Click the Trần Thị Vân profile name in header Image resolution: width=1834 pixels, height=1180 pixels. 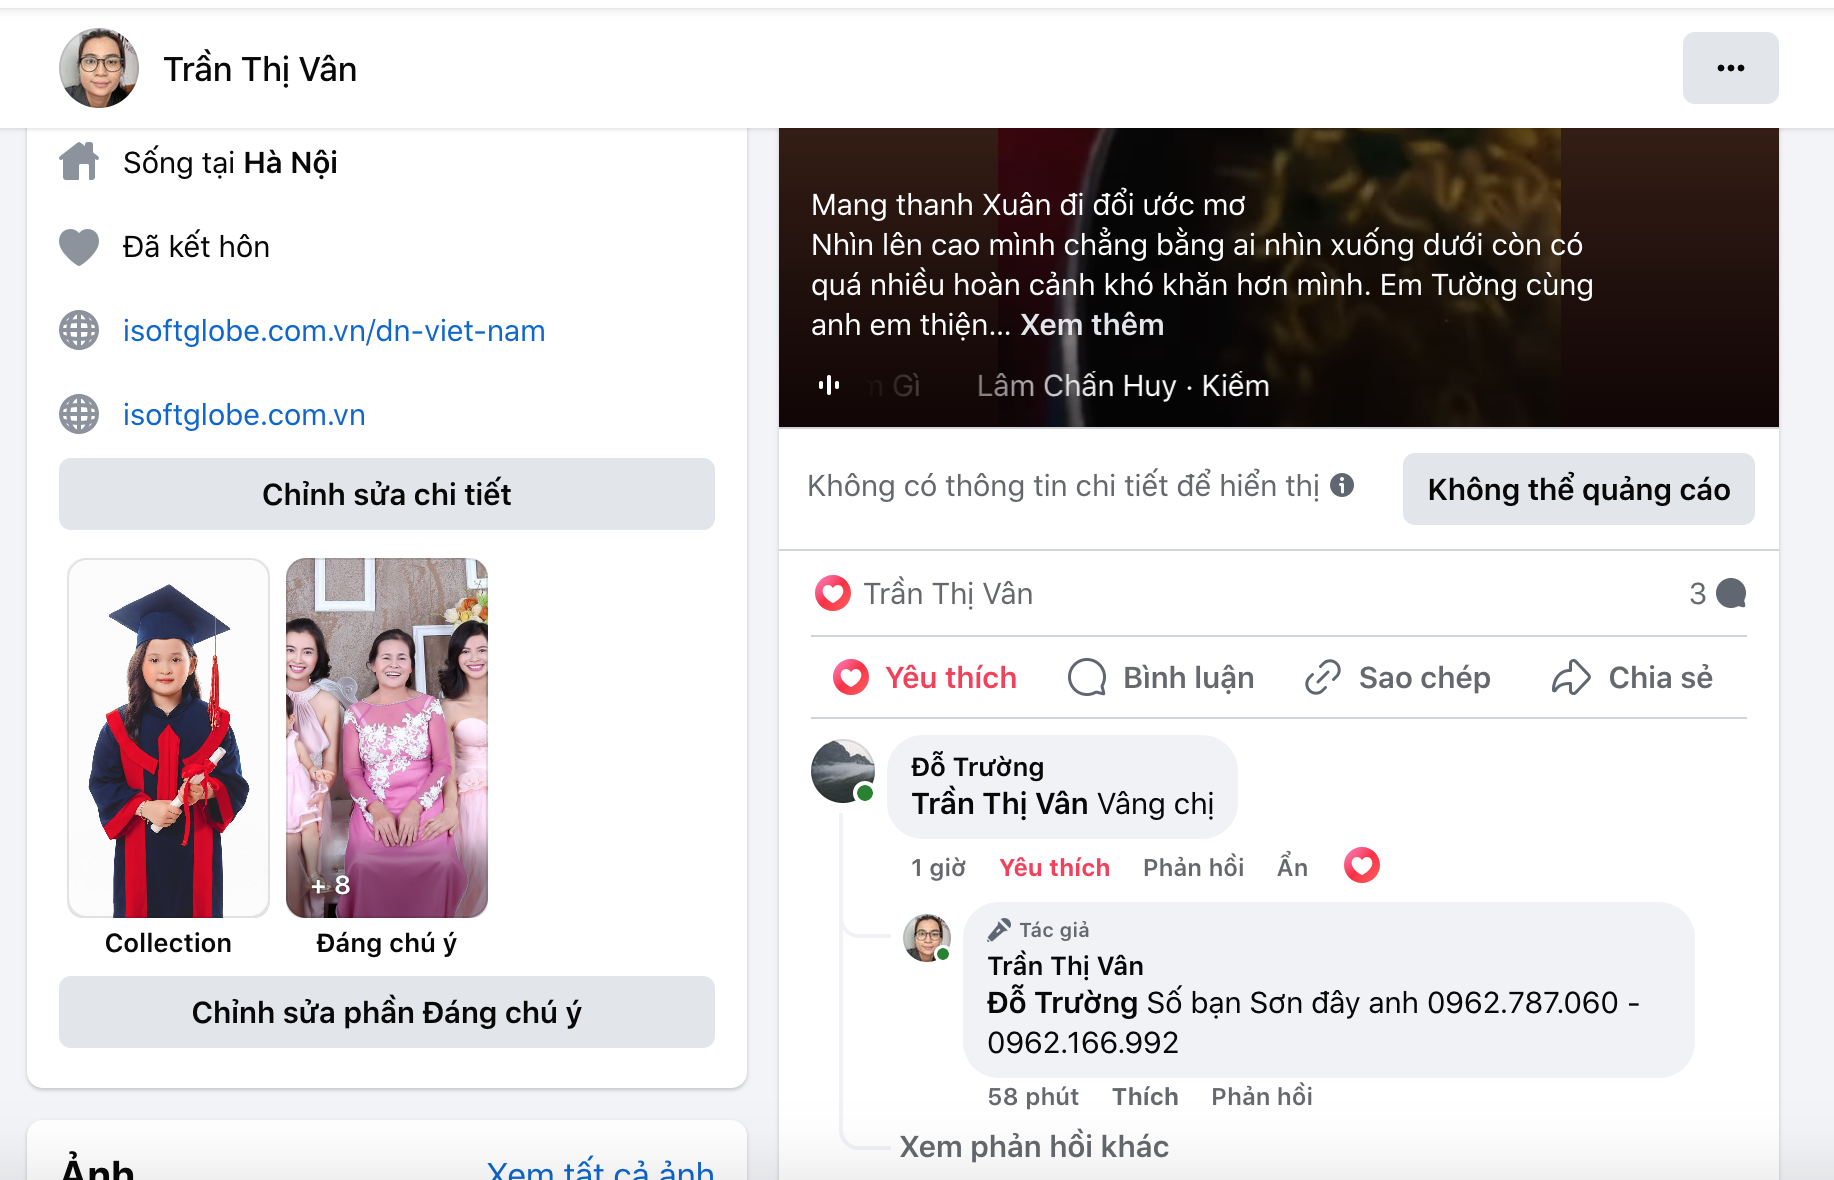click(260, 69)
